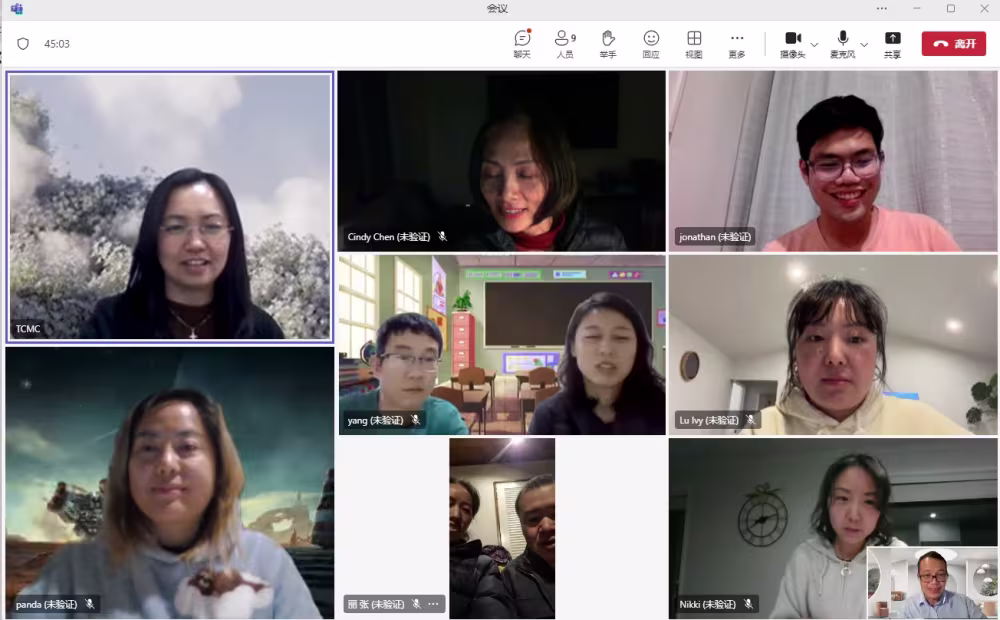1000x620 pixels.
Task: Leave the meeting with the red 离开 button
Action: pyautogui.click(x=953, y=44)
